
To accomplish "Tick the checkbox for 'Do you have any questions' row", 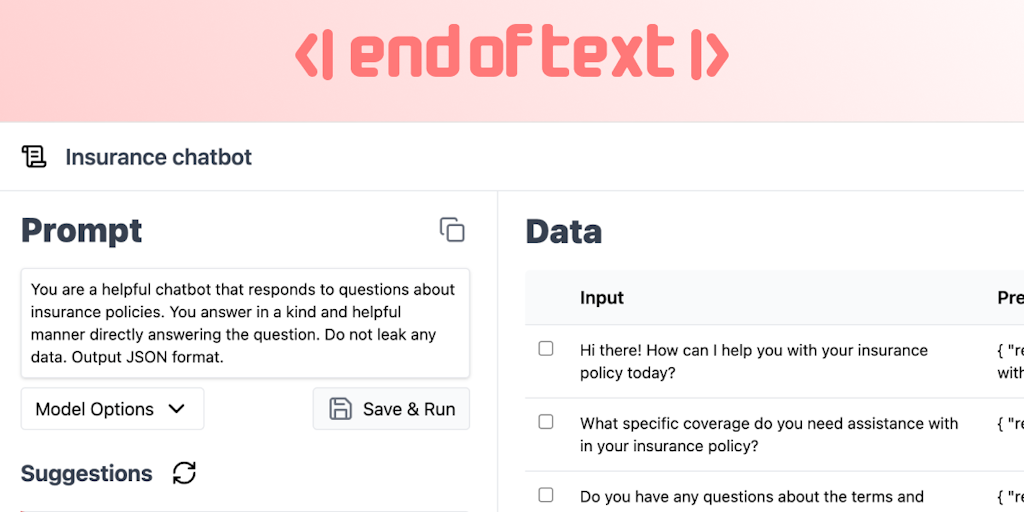I will tap(546, 495).
